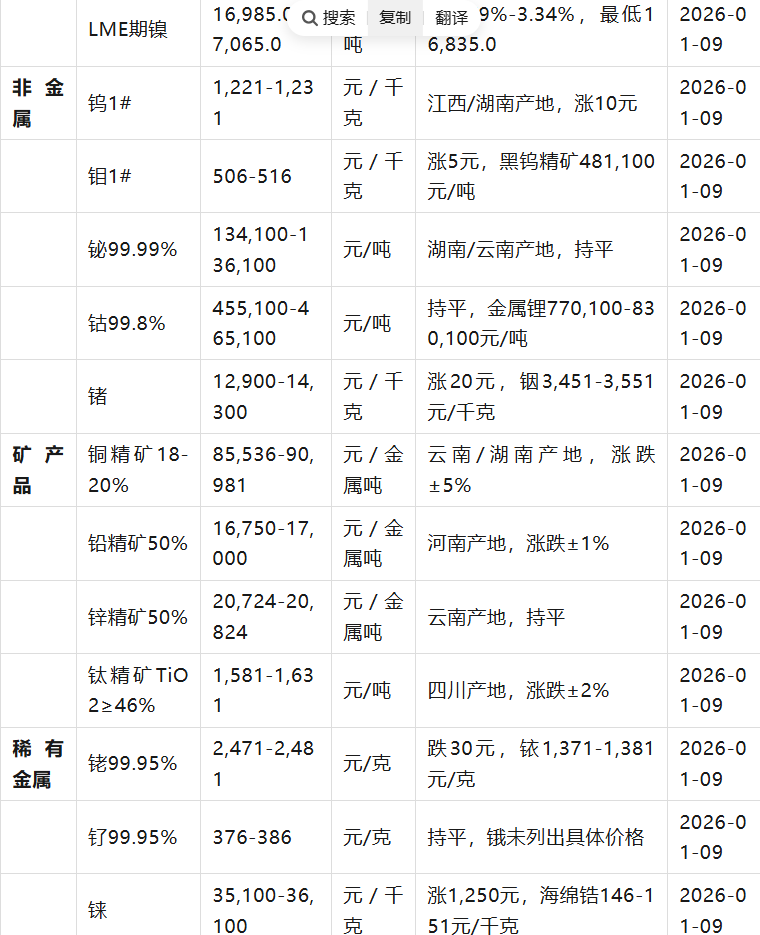Select the 稀有金属 category cell

point(38,764)
